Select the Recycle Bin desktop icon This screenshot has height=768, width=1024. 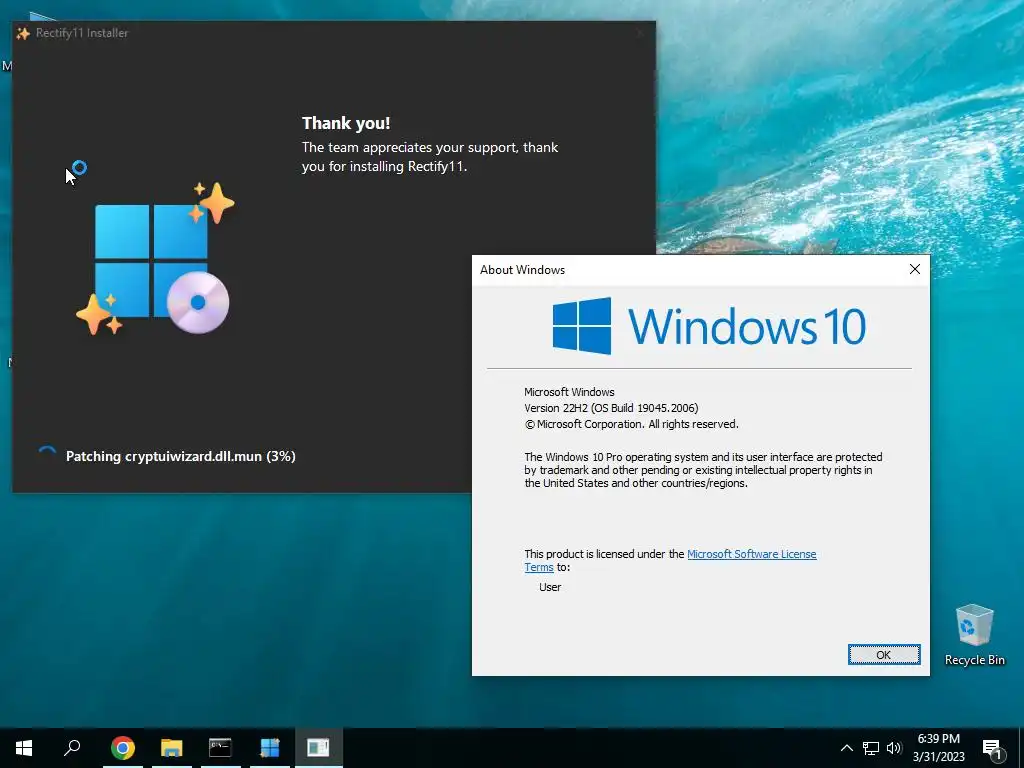coord(974,634)
